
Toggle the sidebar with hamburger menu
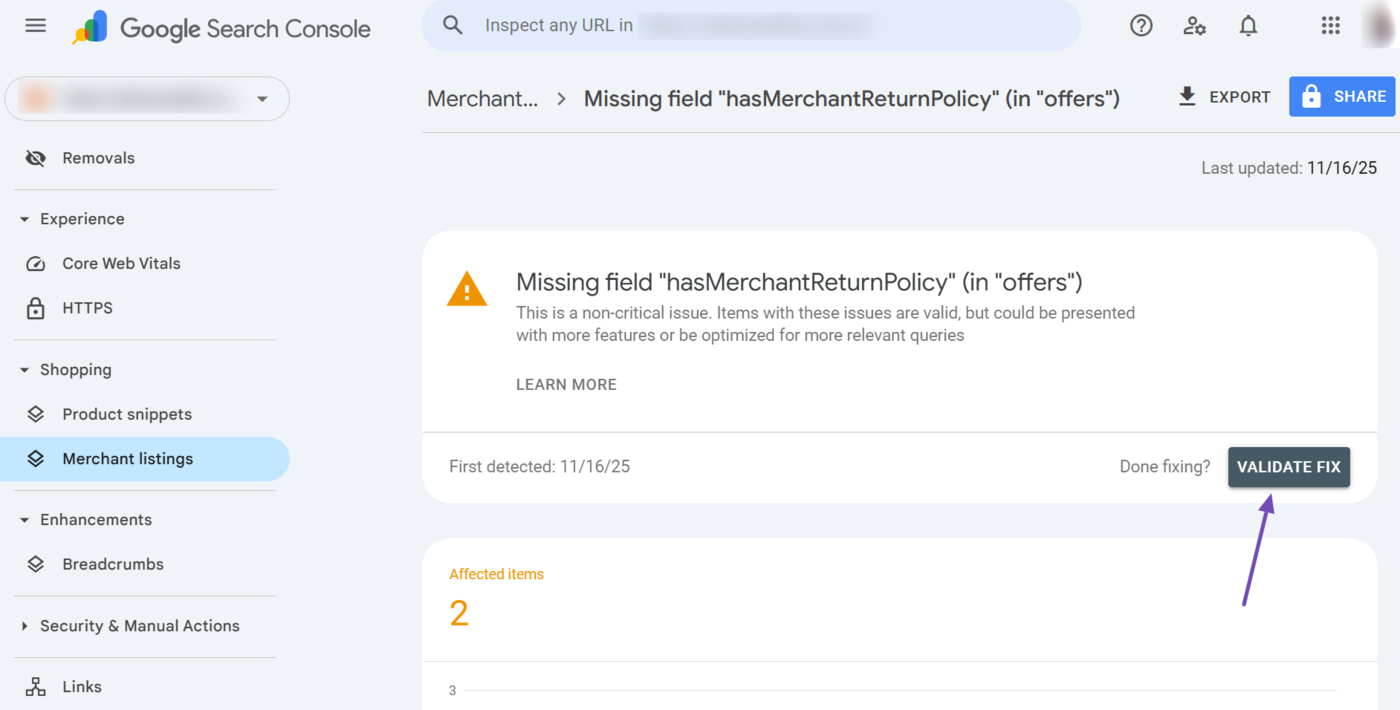pos(35,25)
